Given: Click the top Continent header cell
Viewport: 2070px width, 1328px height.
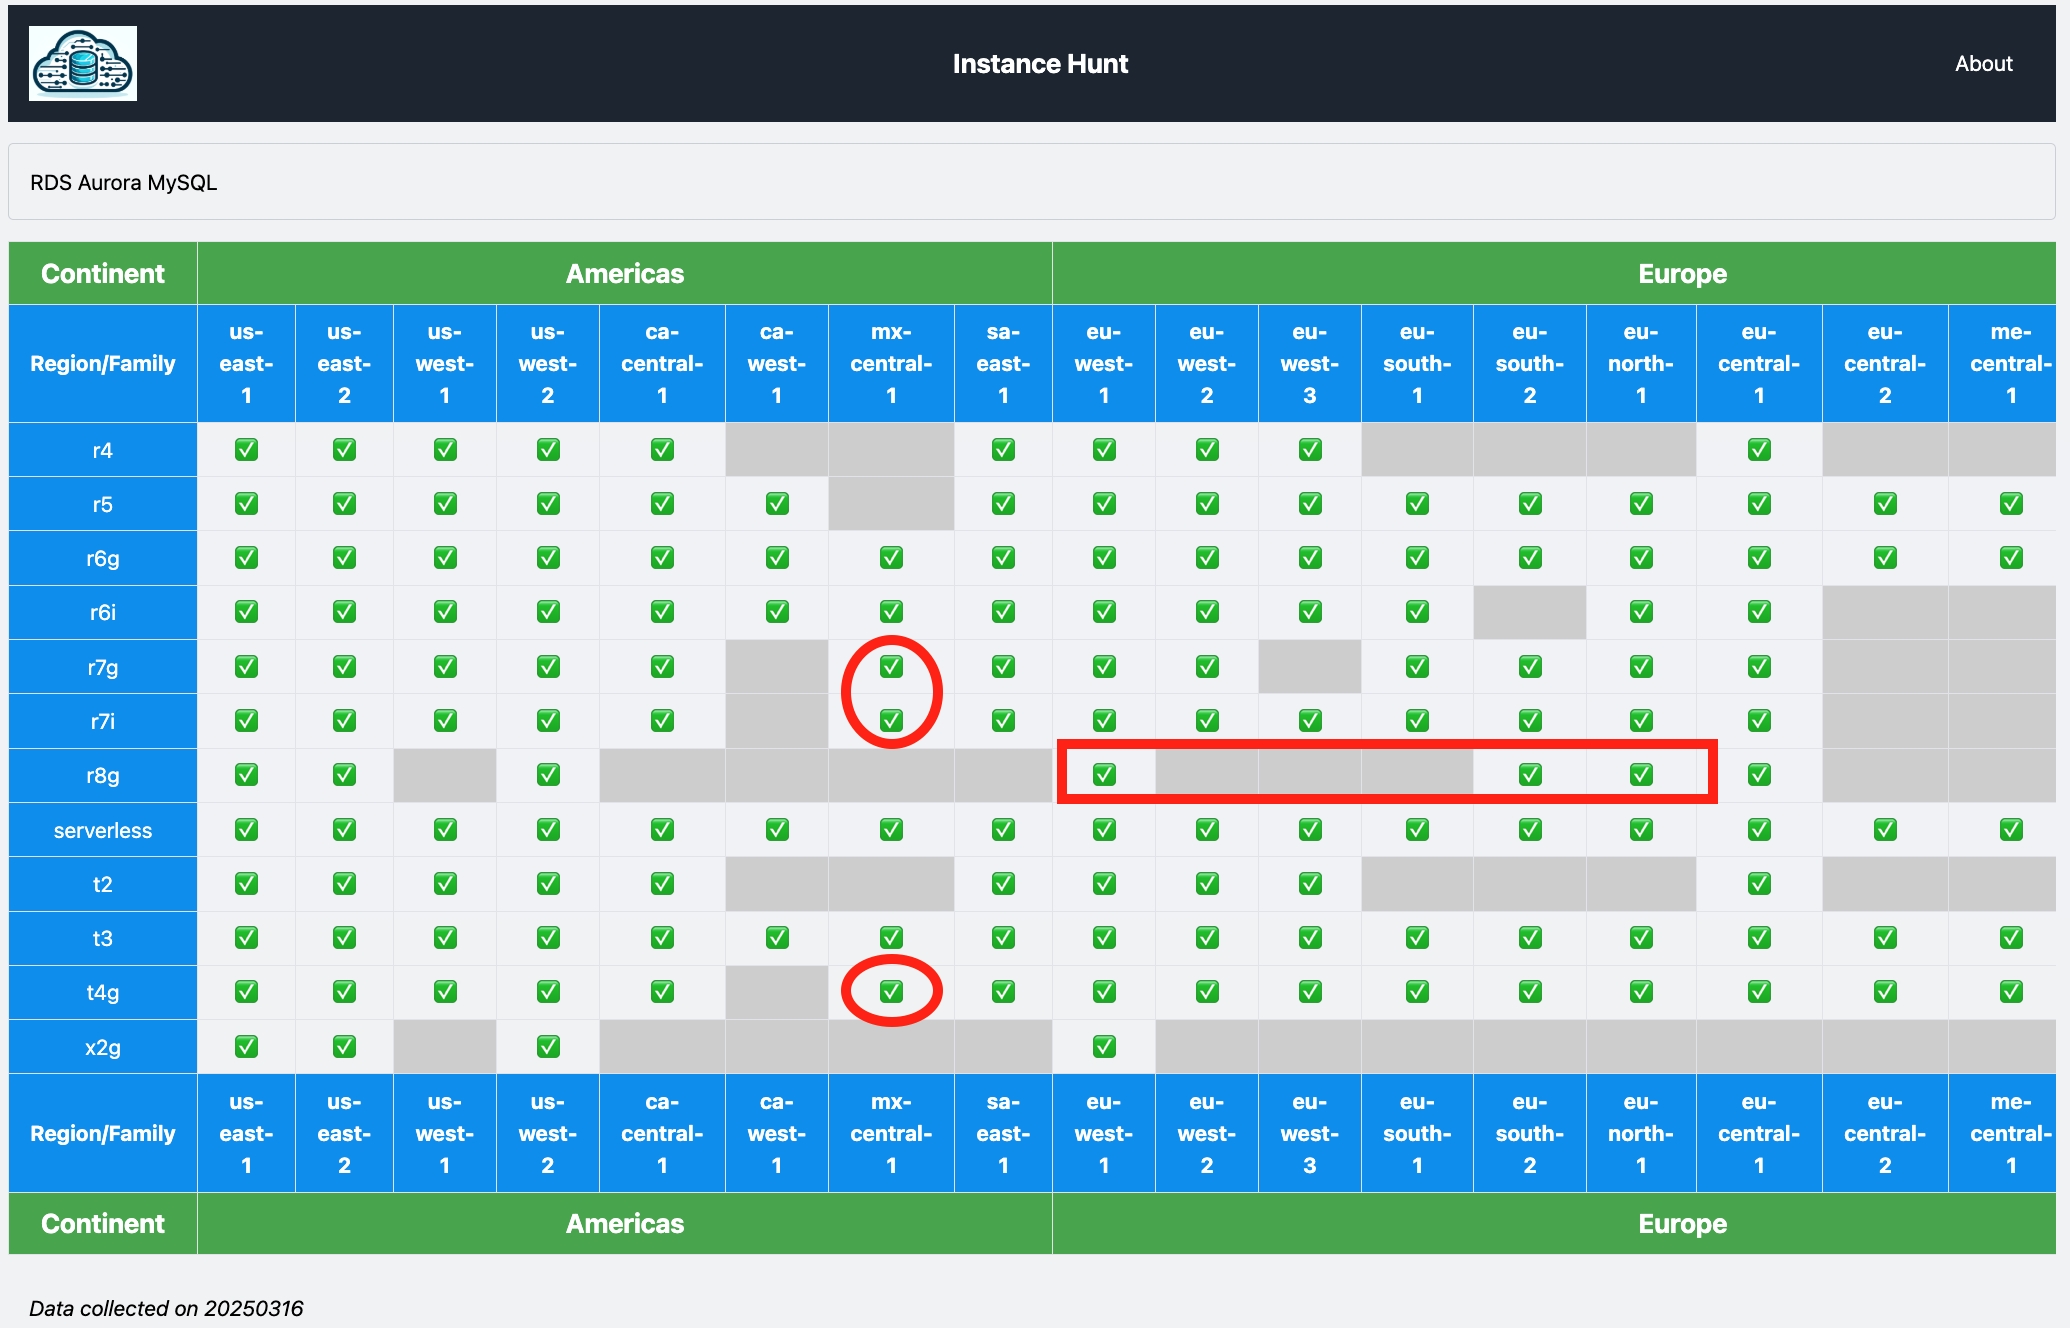Looking at the screenshot, I should coord(103,273).
